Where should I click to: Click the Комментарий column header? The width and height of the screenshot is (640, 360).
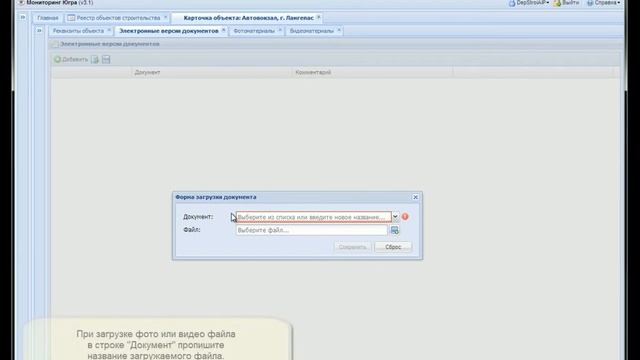click(373, 72)
